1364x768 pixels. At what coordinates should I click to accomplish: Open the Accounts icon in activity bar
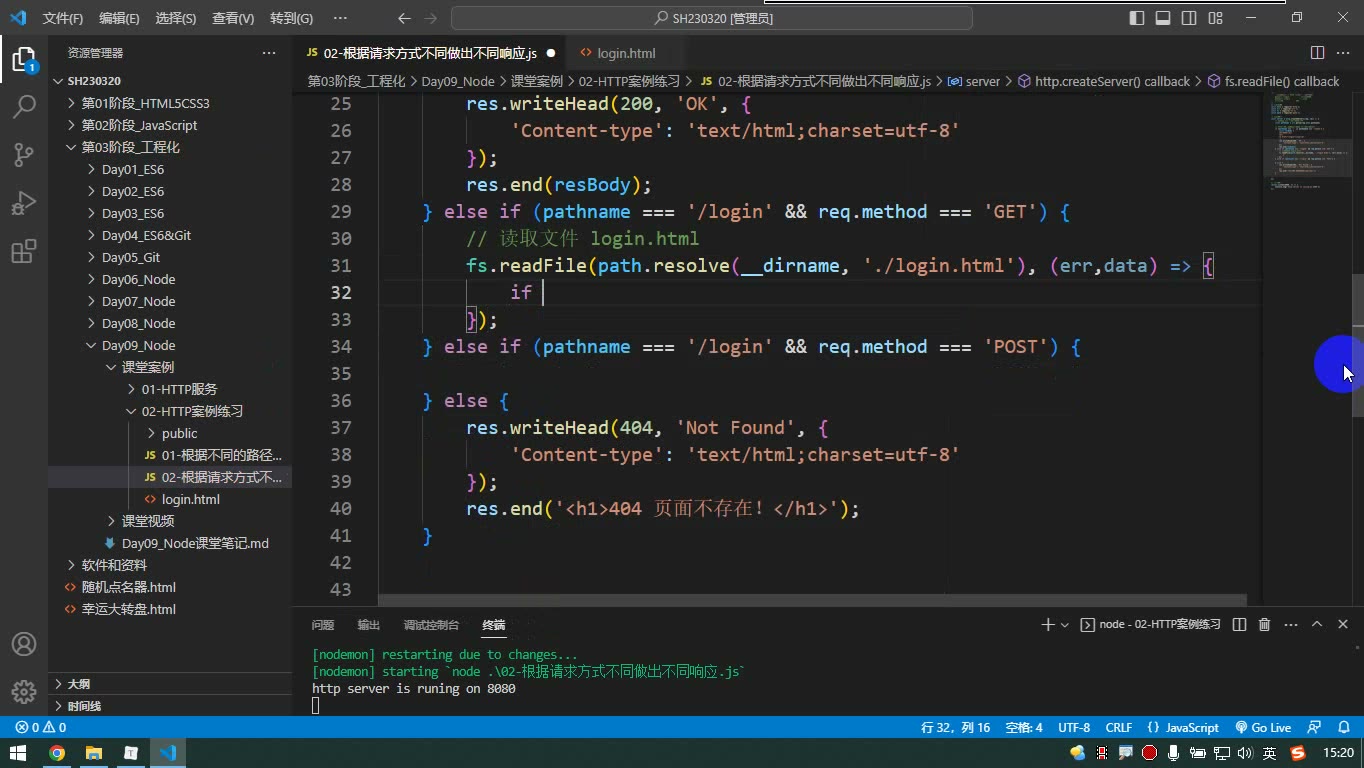click(24, 644)
